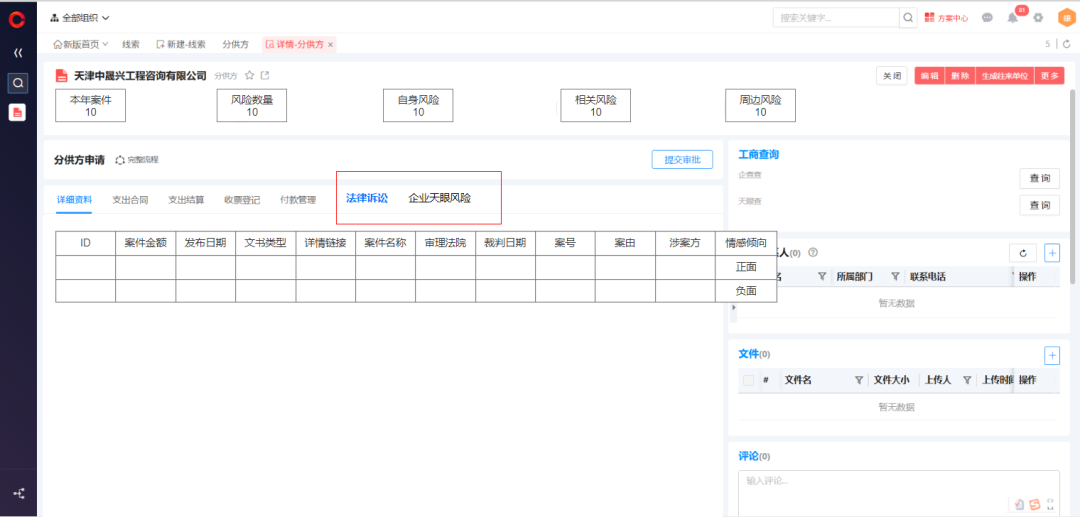Viewport: 1080px width, 517px height.
Task: Open the 付款管理 tab
Action: pyautogui.click(x=298, y=200)
